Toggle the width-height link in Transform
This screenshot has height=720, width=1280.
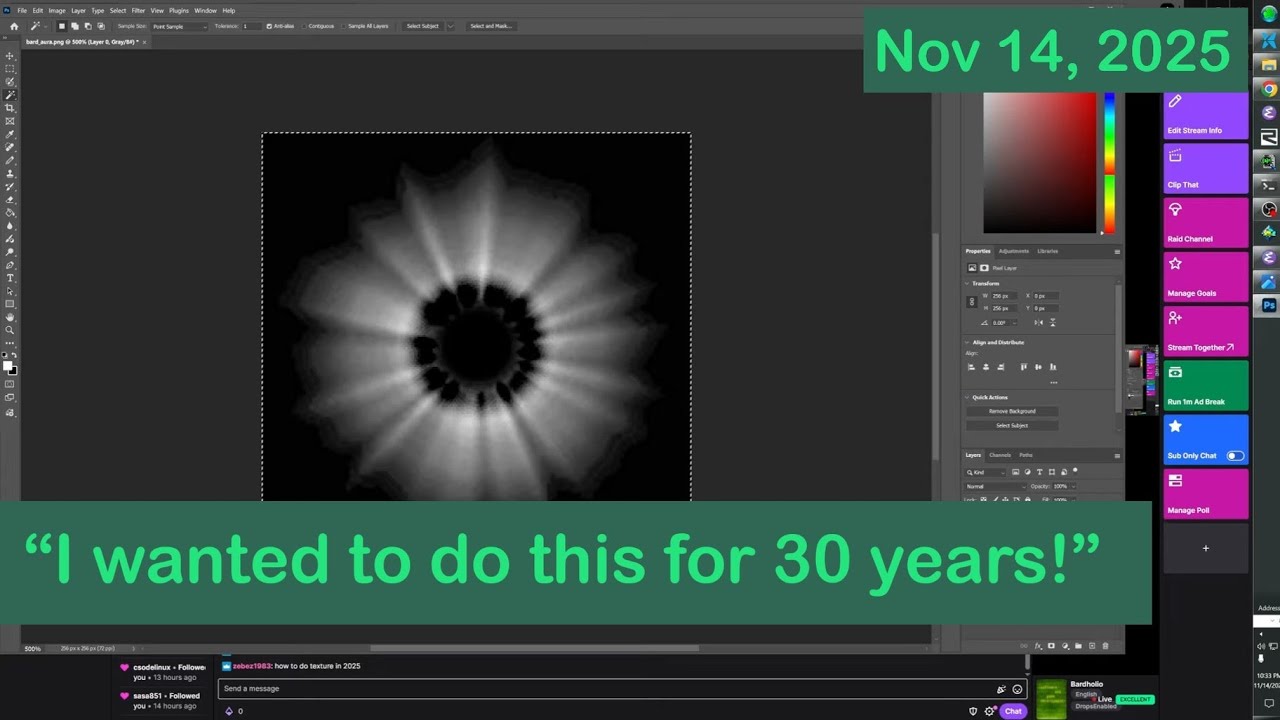(972, 302)
